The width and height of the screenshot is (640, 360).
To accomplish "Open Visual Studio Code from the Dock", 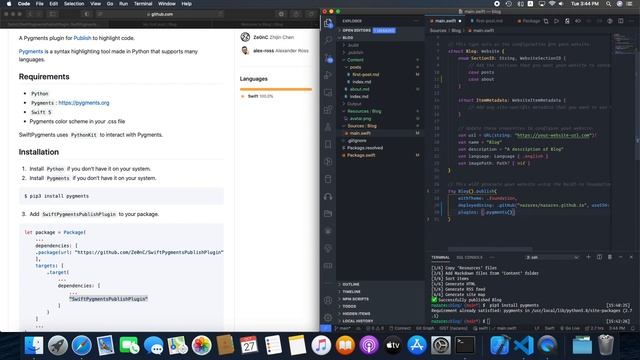I will coord(523,345).
